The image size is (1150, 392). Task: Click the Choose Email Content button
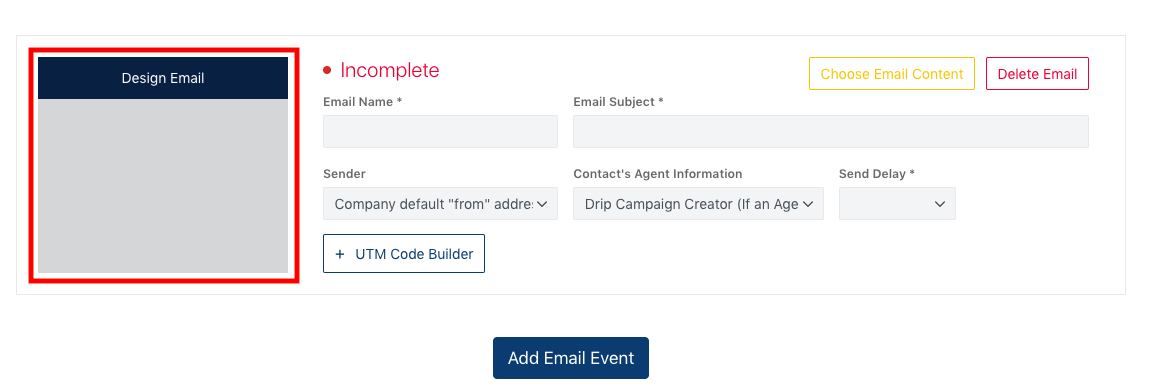(891, 73)
